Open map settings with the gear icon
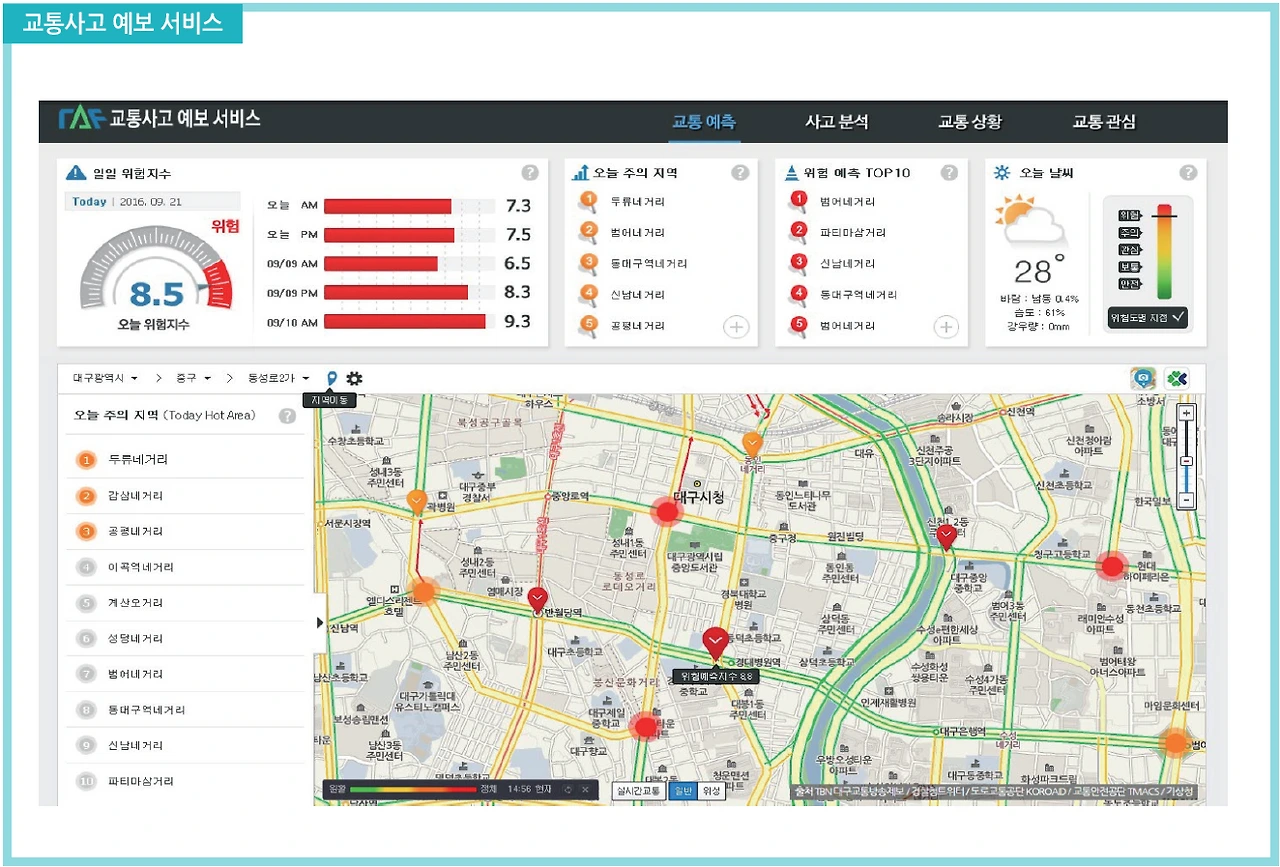 point(354,379)
